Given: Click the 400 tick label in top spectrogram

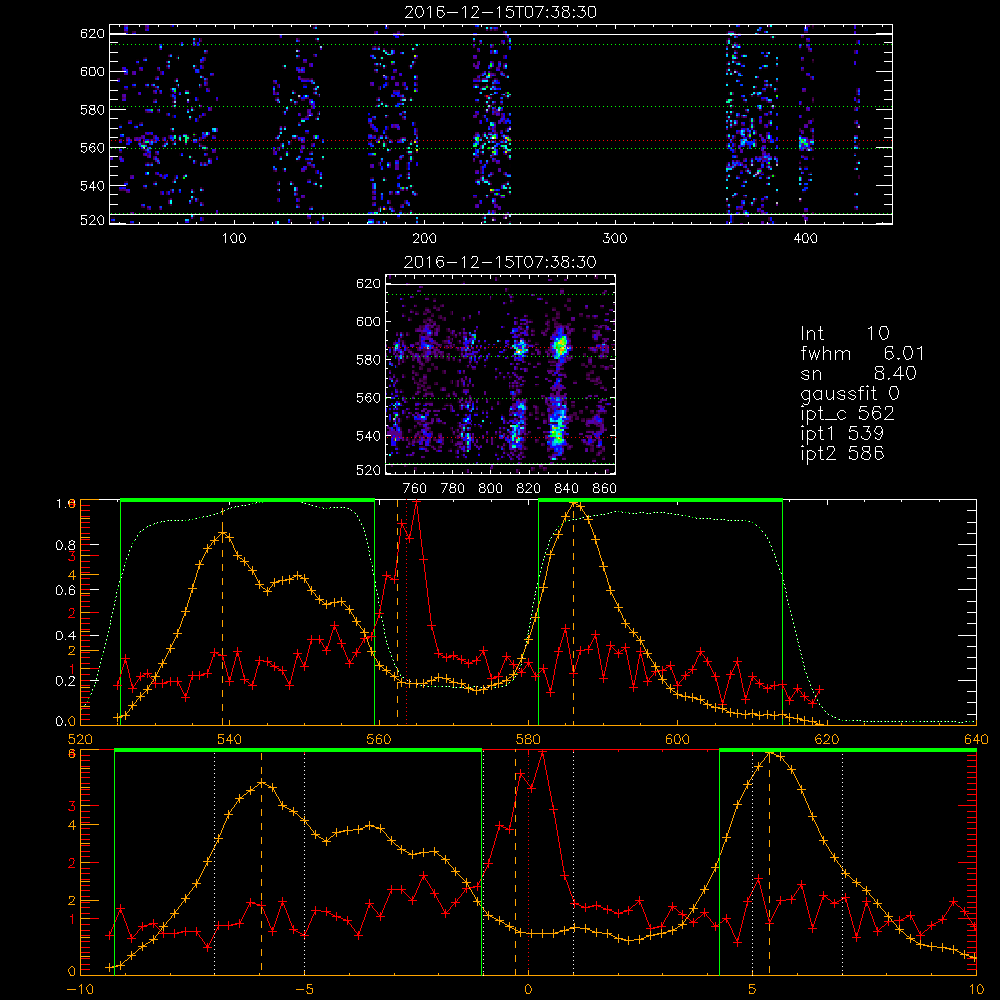Looking at the screenshot, I should click(x=805, y=239).
